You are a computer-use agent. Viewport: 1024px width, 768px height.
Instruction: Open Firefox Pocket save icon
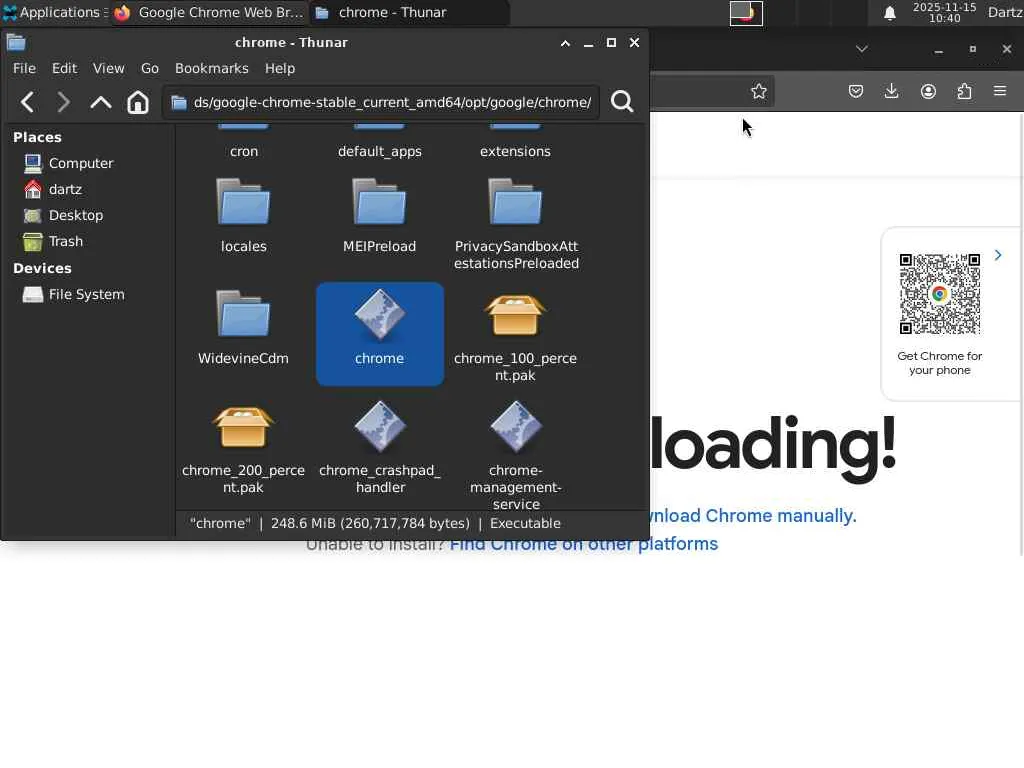[856, 91]
